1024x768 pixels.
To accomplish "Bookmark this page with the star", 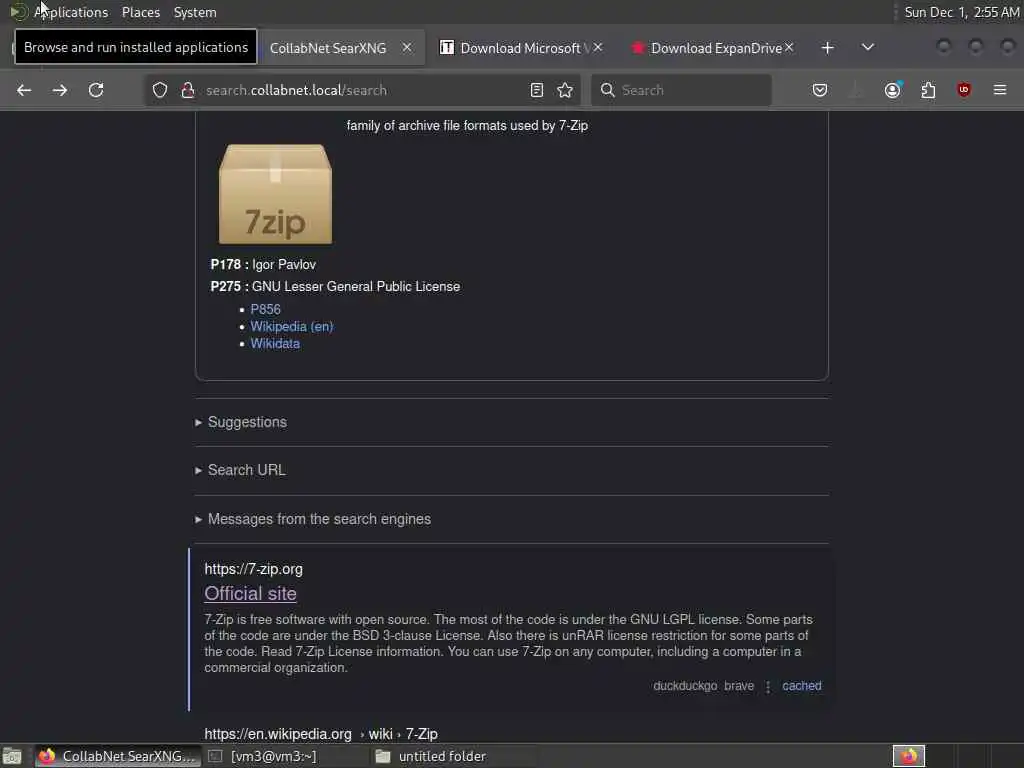I will pyautogui.click(x=565, y=90).
